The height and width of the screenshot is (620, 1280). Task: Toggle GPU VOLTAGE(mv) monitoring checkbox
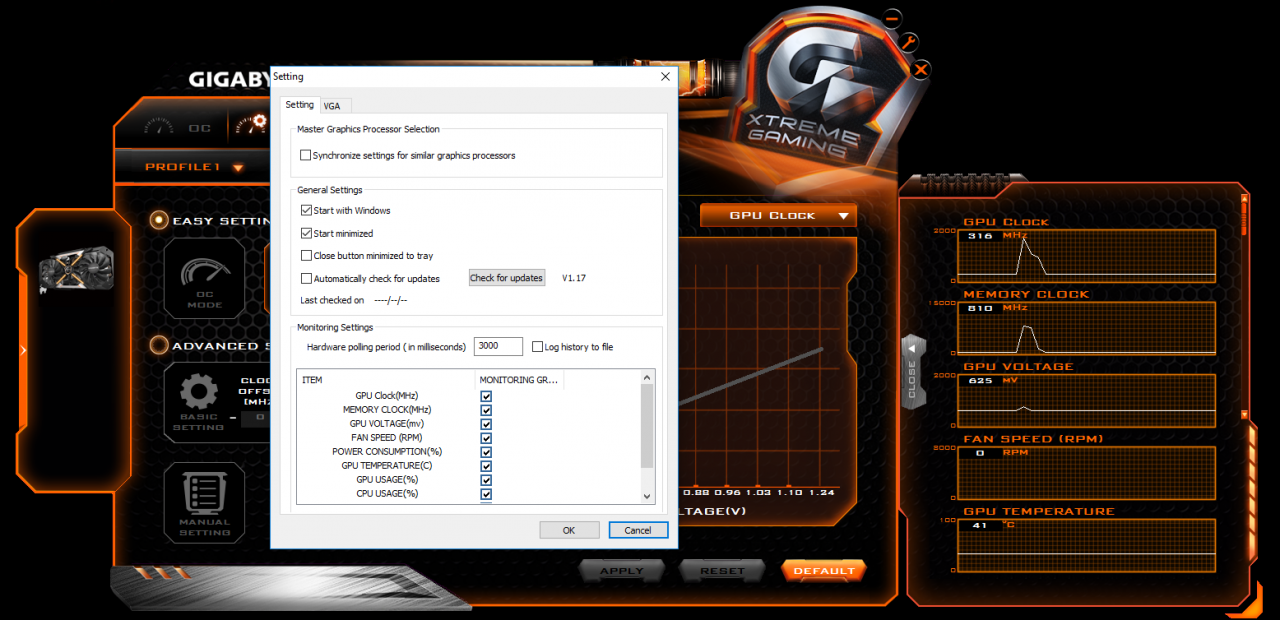[x=486, y=424]
